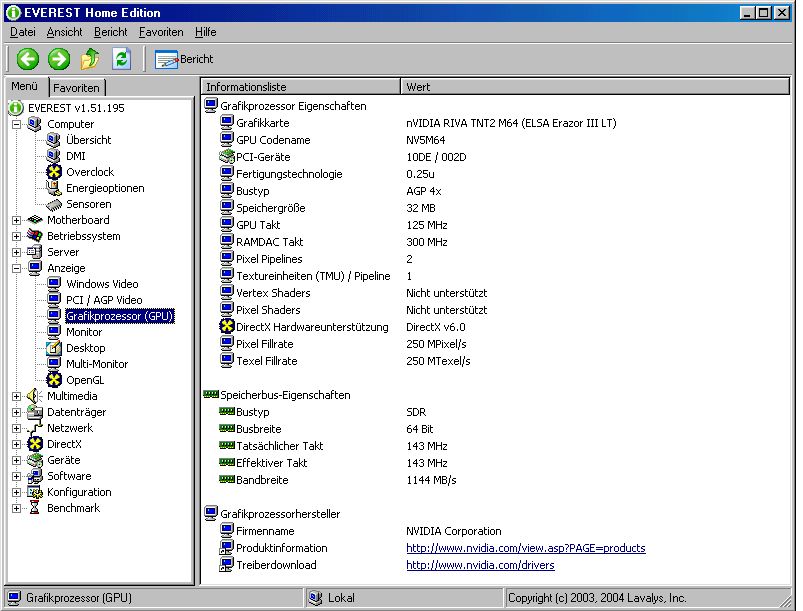Select Monitor in the tree

[84, 332]
